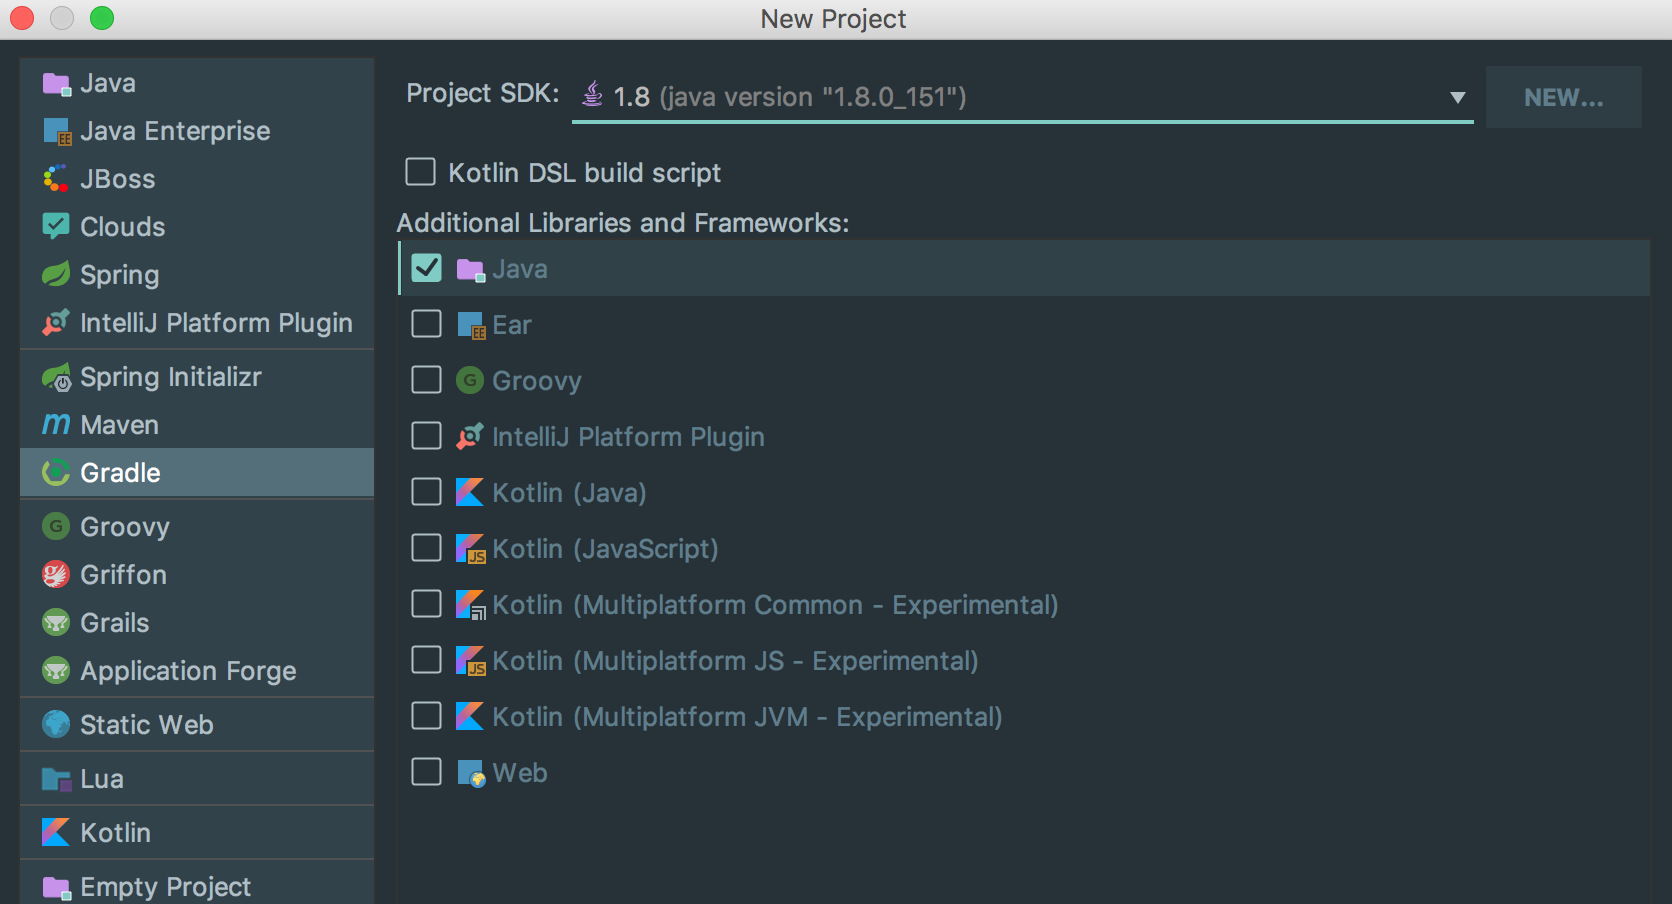The image size is (1672, 904).
Task: Click 'Kotlin (Multiplatform JS - Experimental)' label
Action: coord(735,661)
